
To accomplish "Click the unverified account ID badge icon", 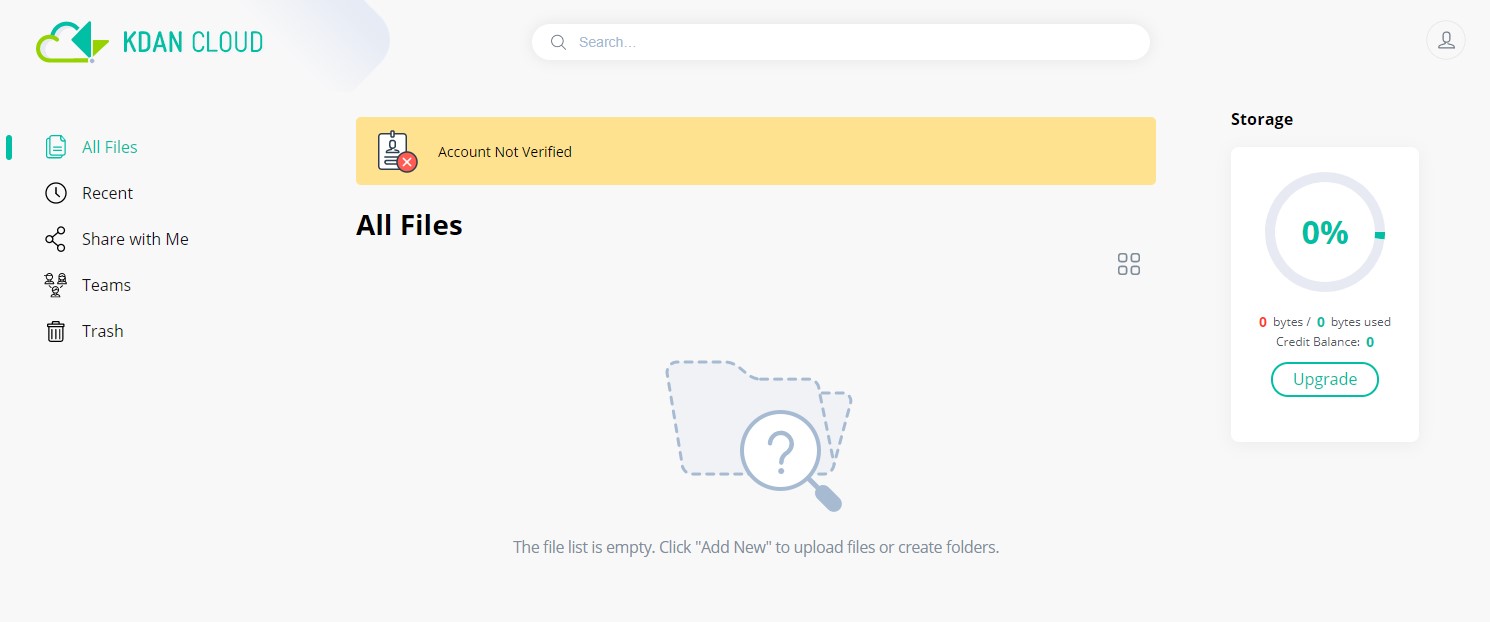I will pyautogui.click(x=397, y=151).
